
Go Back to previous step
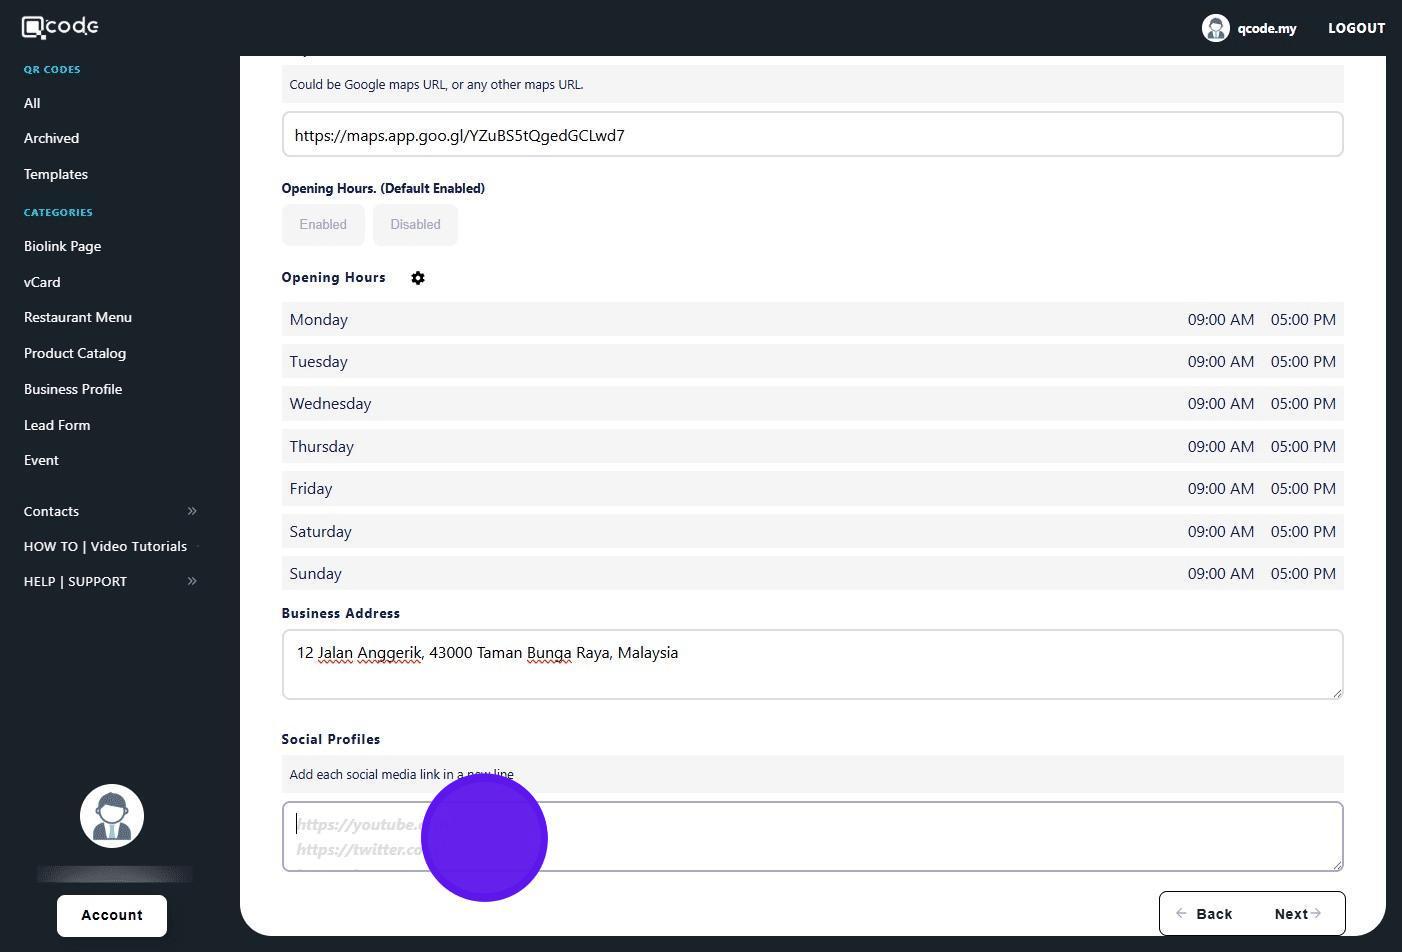tap(1204, 914)
